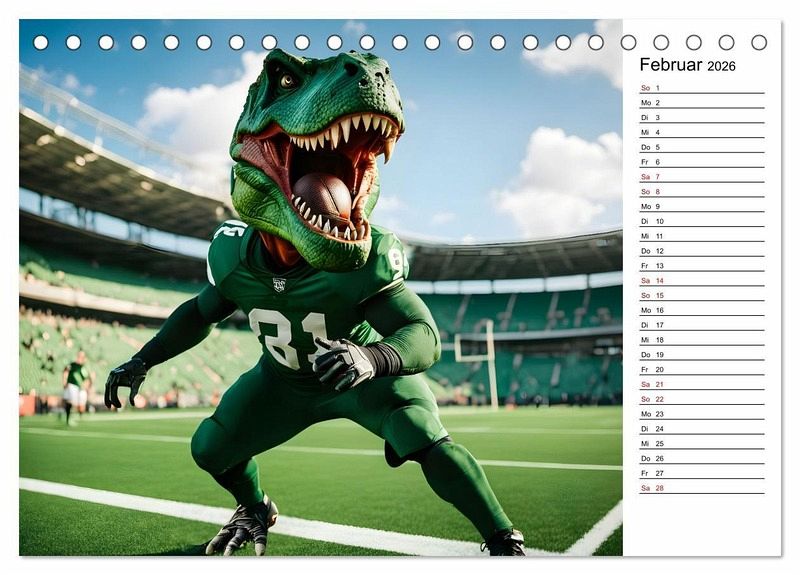Select calendar row 'Di 3'
This screenshot has height=575, width=800.
click(702, 117)
